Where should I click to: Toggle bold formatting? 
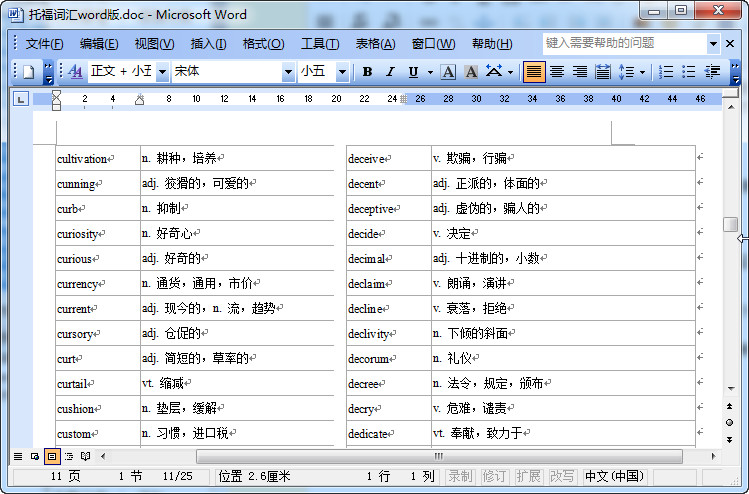[x=367, y=72]
